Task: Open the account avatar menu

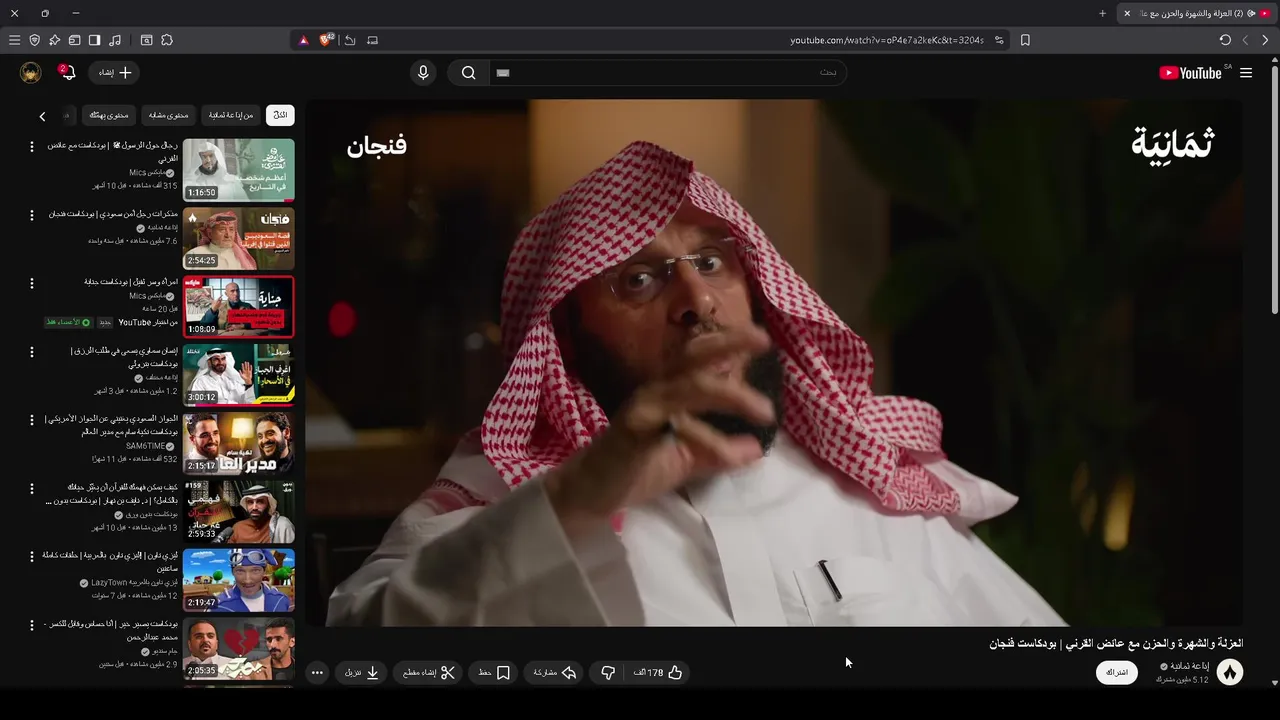Action: pyautogui.click(x=31, y=73)
